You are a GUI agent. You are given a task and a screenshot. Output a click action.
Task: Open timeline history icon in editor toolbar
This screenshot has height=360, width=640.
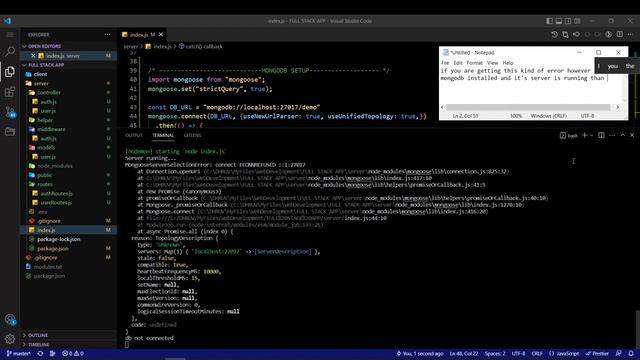click(x=554, y=35)
